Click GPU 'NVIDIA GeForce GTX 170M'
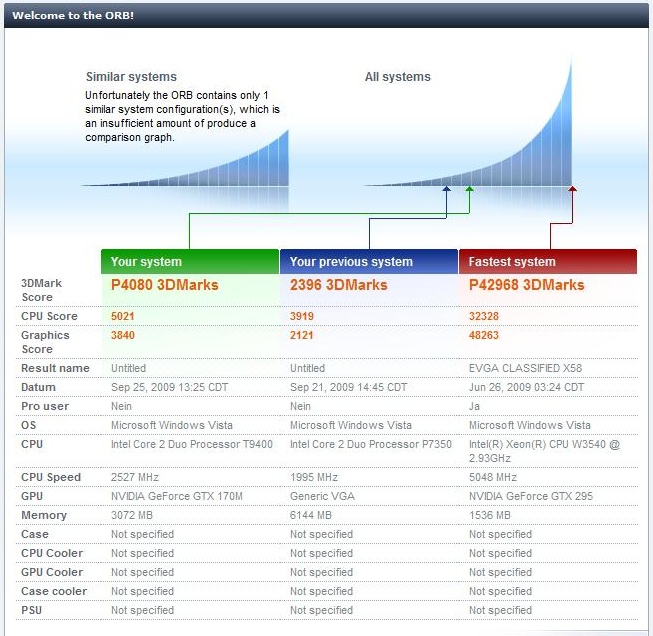This screenshot has height=636, width=653. click(x=177, y=496)
